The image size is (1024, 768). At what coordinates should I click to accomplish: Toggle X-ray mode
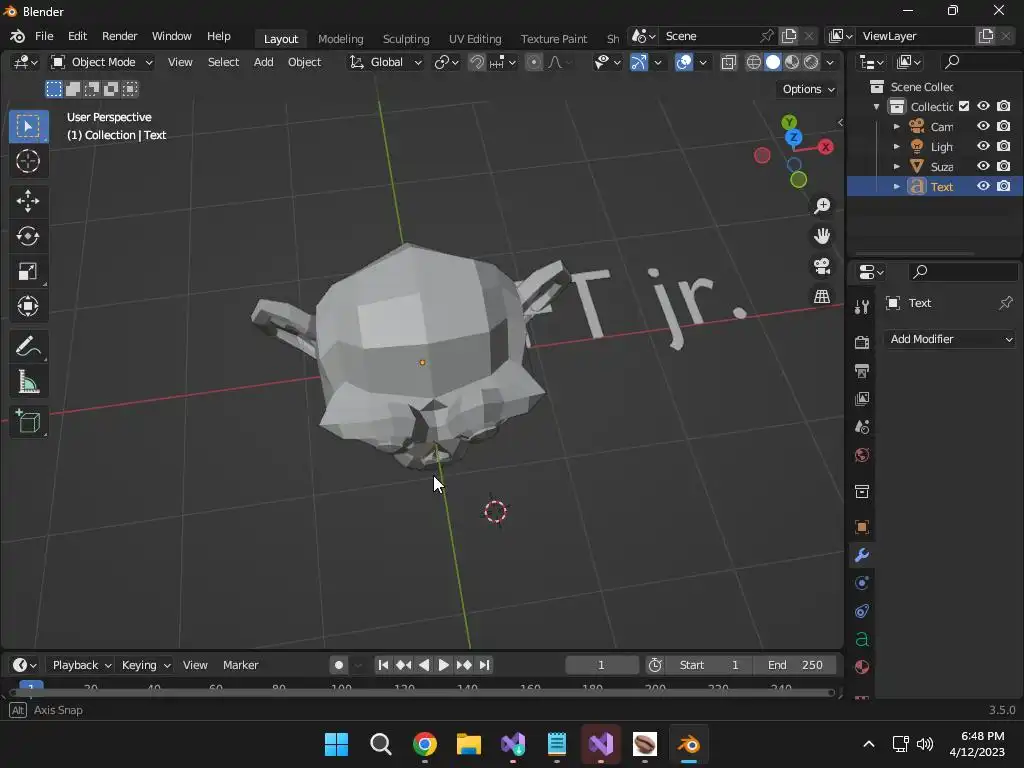click(728, 62)
